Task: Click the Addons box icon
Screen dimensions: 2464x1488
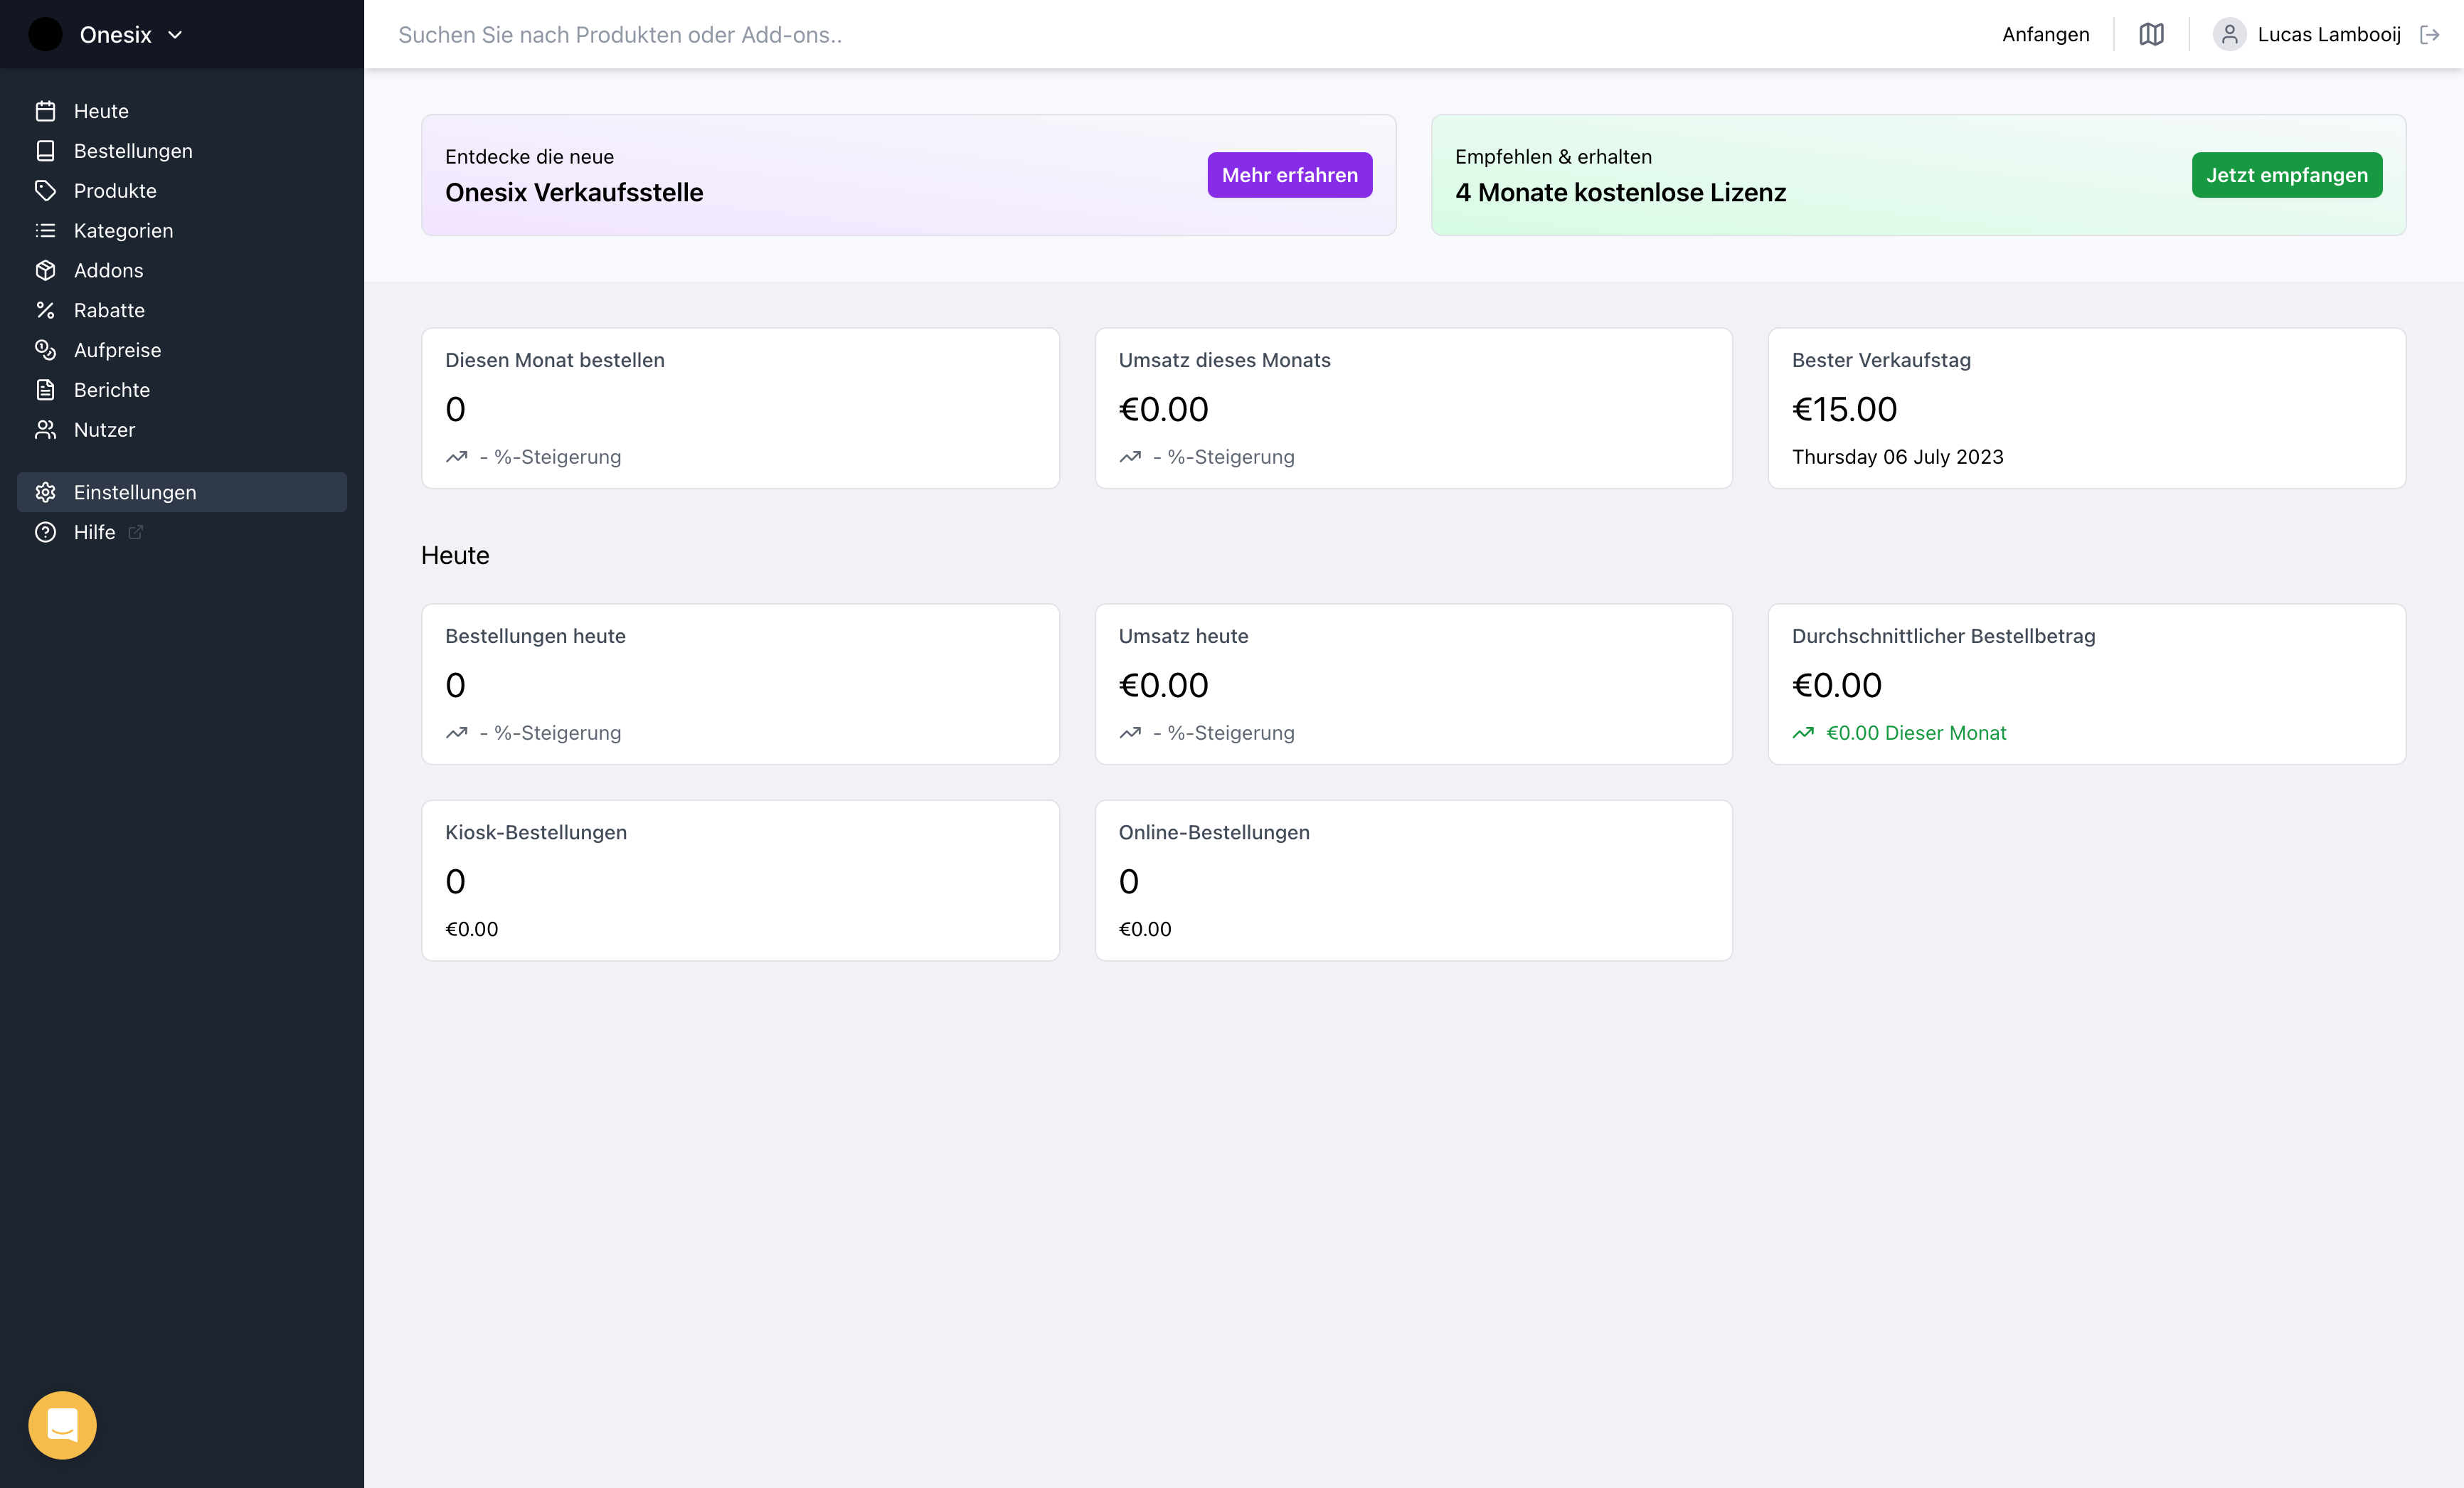Action: point(45,271)
